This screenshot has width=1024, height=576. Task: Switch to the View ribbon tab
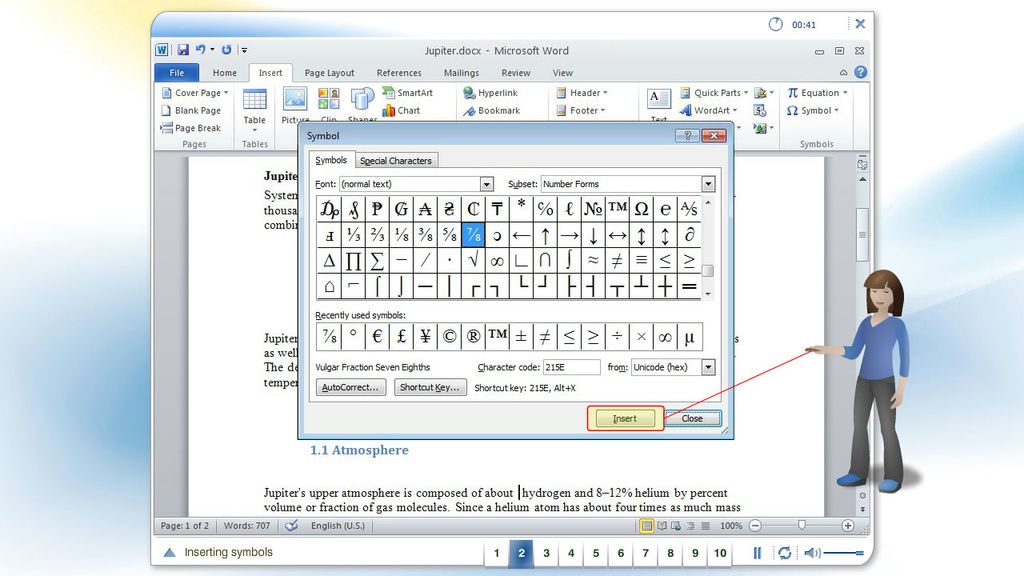click(x=562, y=72)
